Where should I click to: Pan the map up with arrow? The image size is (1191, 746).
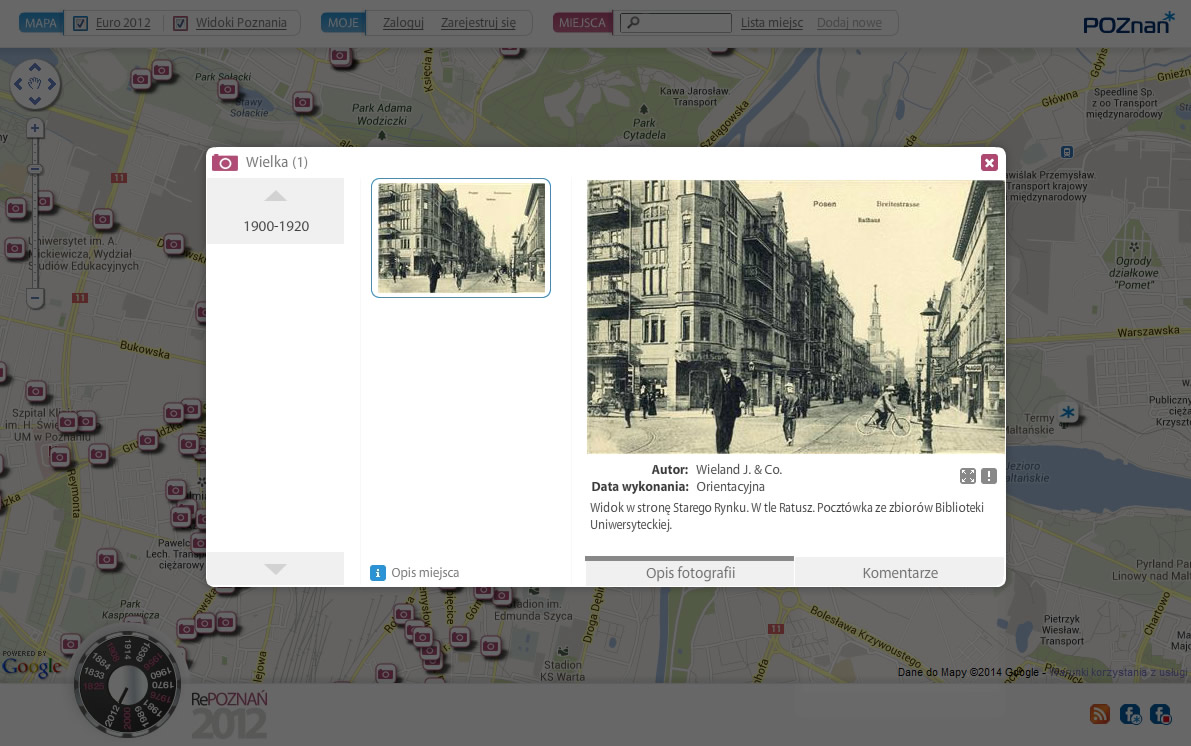pyautogui.click(x=36, y=68)
